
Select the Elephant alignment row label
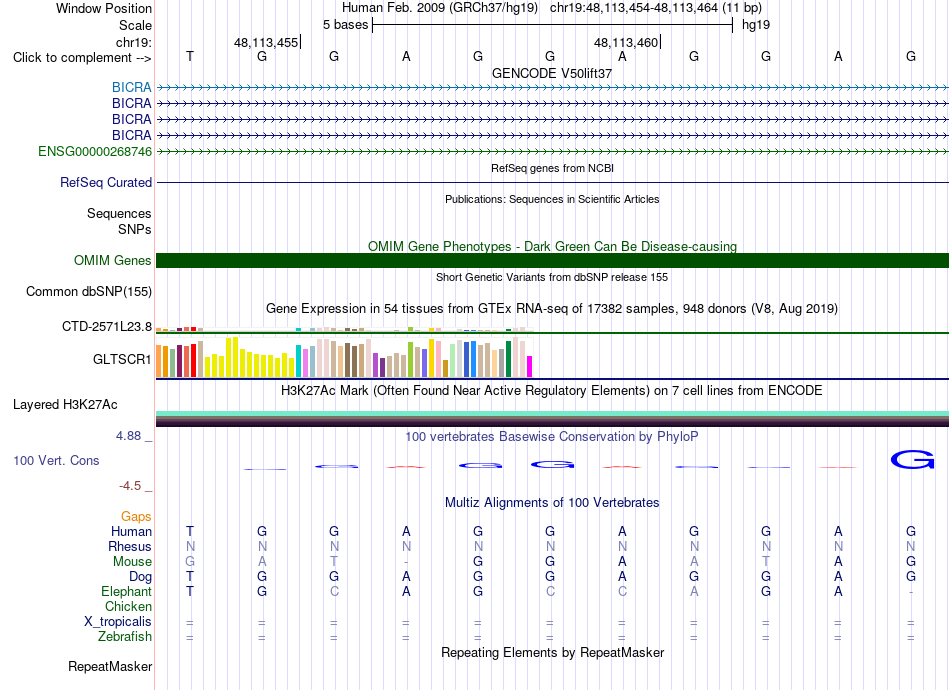[127, 592]
